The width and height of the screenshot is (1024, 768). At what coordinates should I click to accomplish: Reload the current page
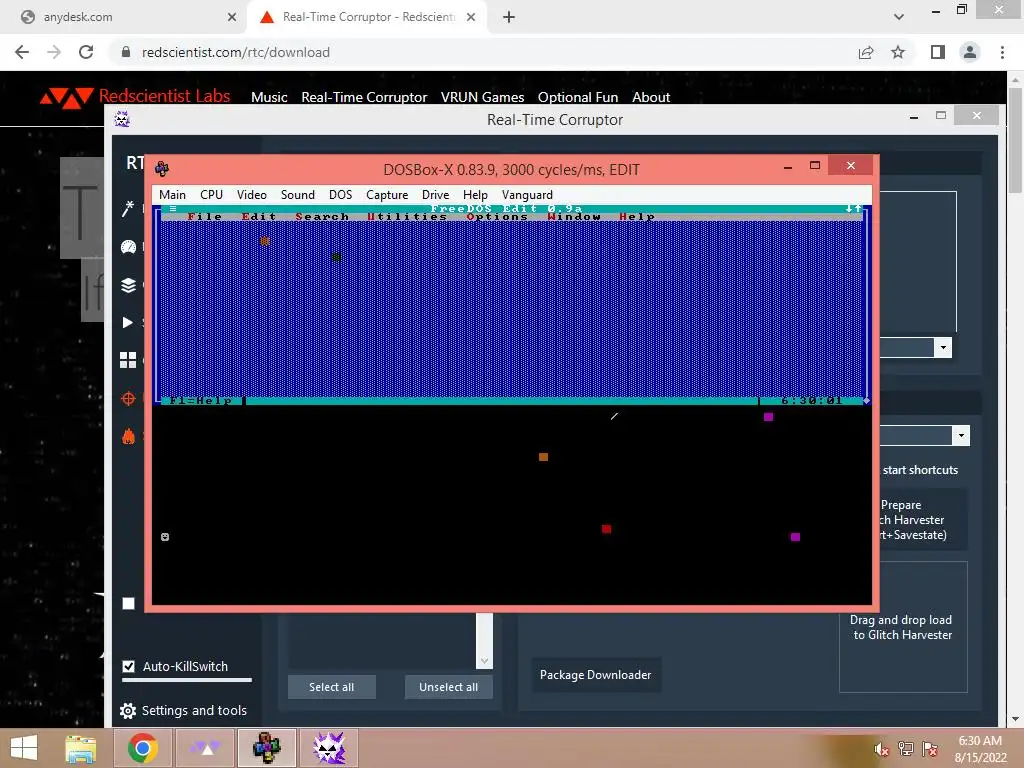click(x=86, y=52)
